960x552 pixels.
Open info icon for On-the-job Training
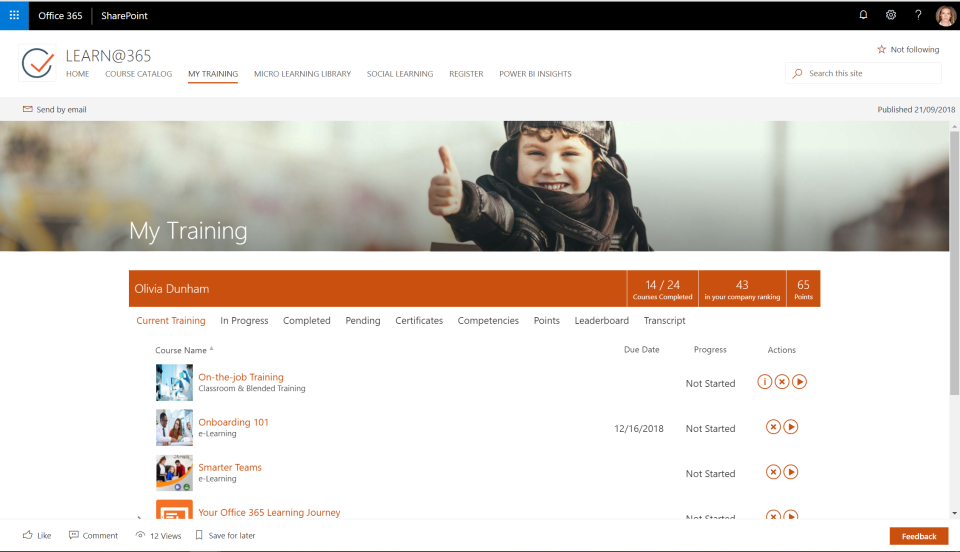(764, 382)
